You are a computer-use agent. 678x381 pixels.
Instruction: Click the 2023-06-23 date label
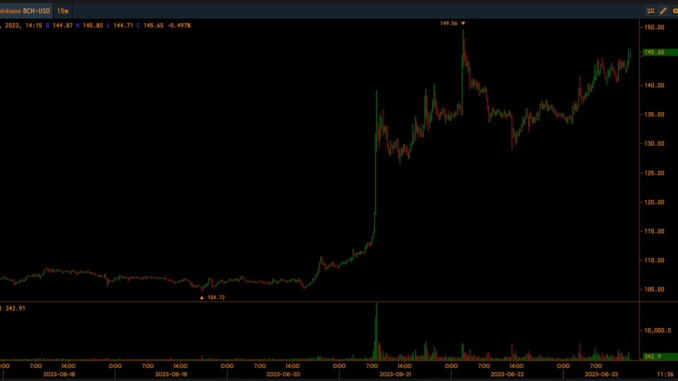point(601,374)
